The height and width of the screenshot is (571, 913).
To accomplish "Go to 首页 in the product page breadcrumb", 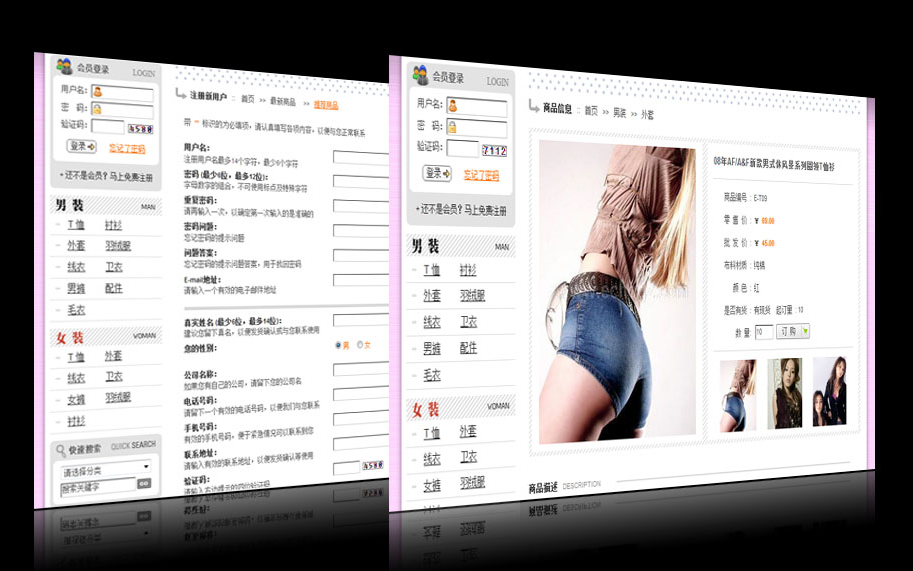I will [x=591, y=111].
